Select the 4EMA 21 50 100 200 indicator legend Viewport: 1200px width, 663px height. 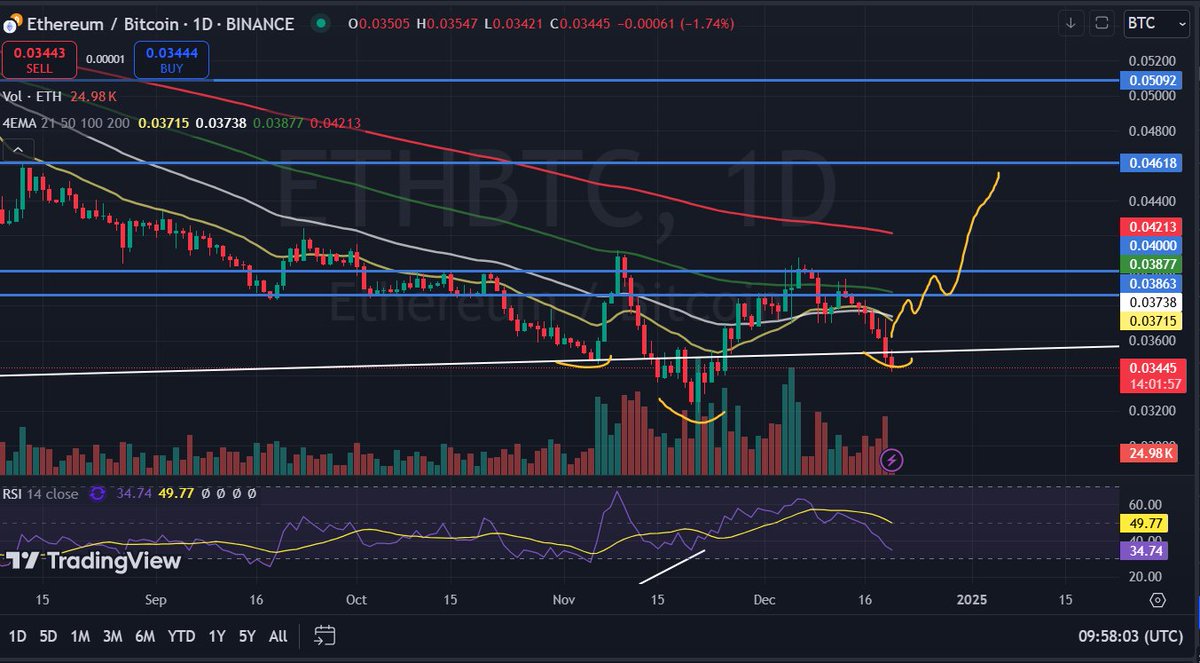(x=66, y=123)
